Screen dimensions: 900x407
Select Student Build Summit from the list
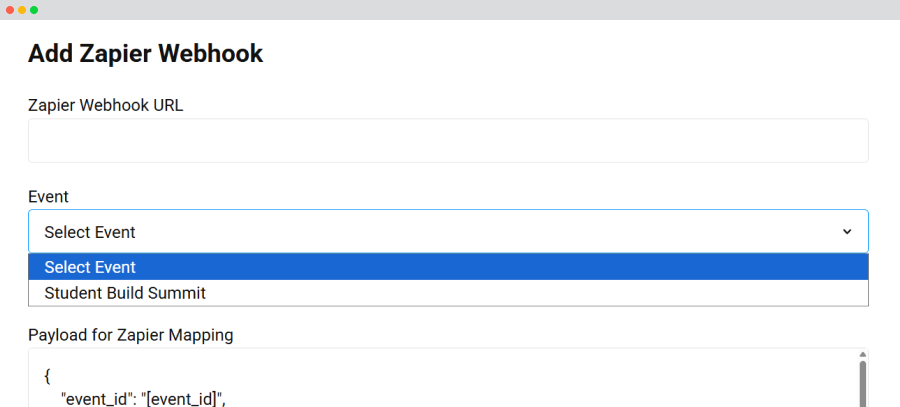click(125, 293)
